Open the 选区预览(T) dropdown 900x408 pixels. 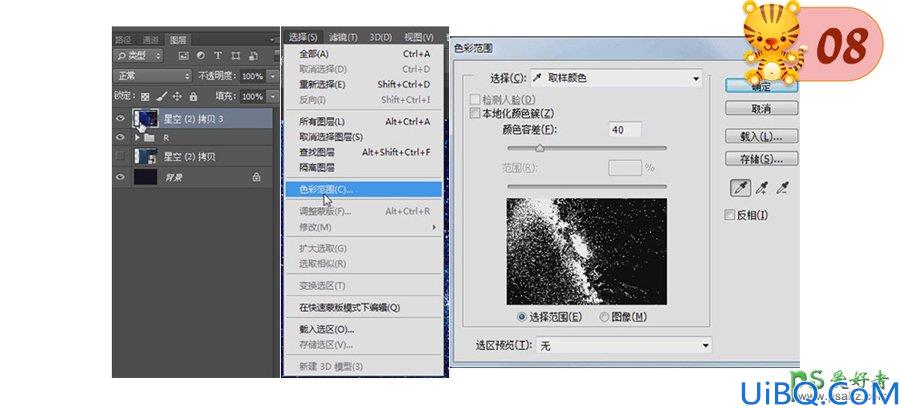click(624, 346)
